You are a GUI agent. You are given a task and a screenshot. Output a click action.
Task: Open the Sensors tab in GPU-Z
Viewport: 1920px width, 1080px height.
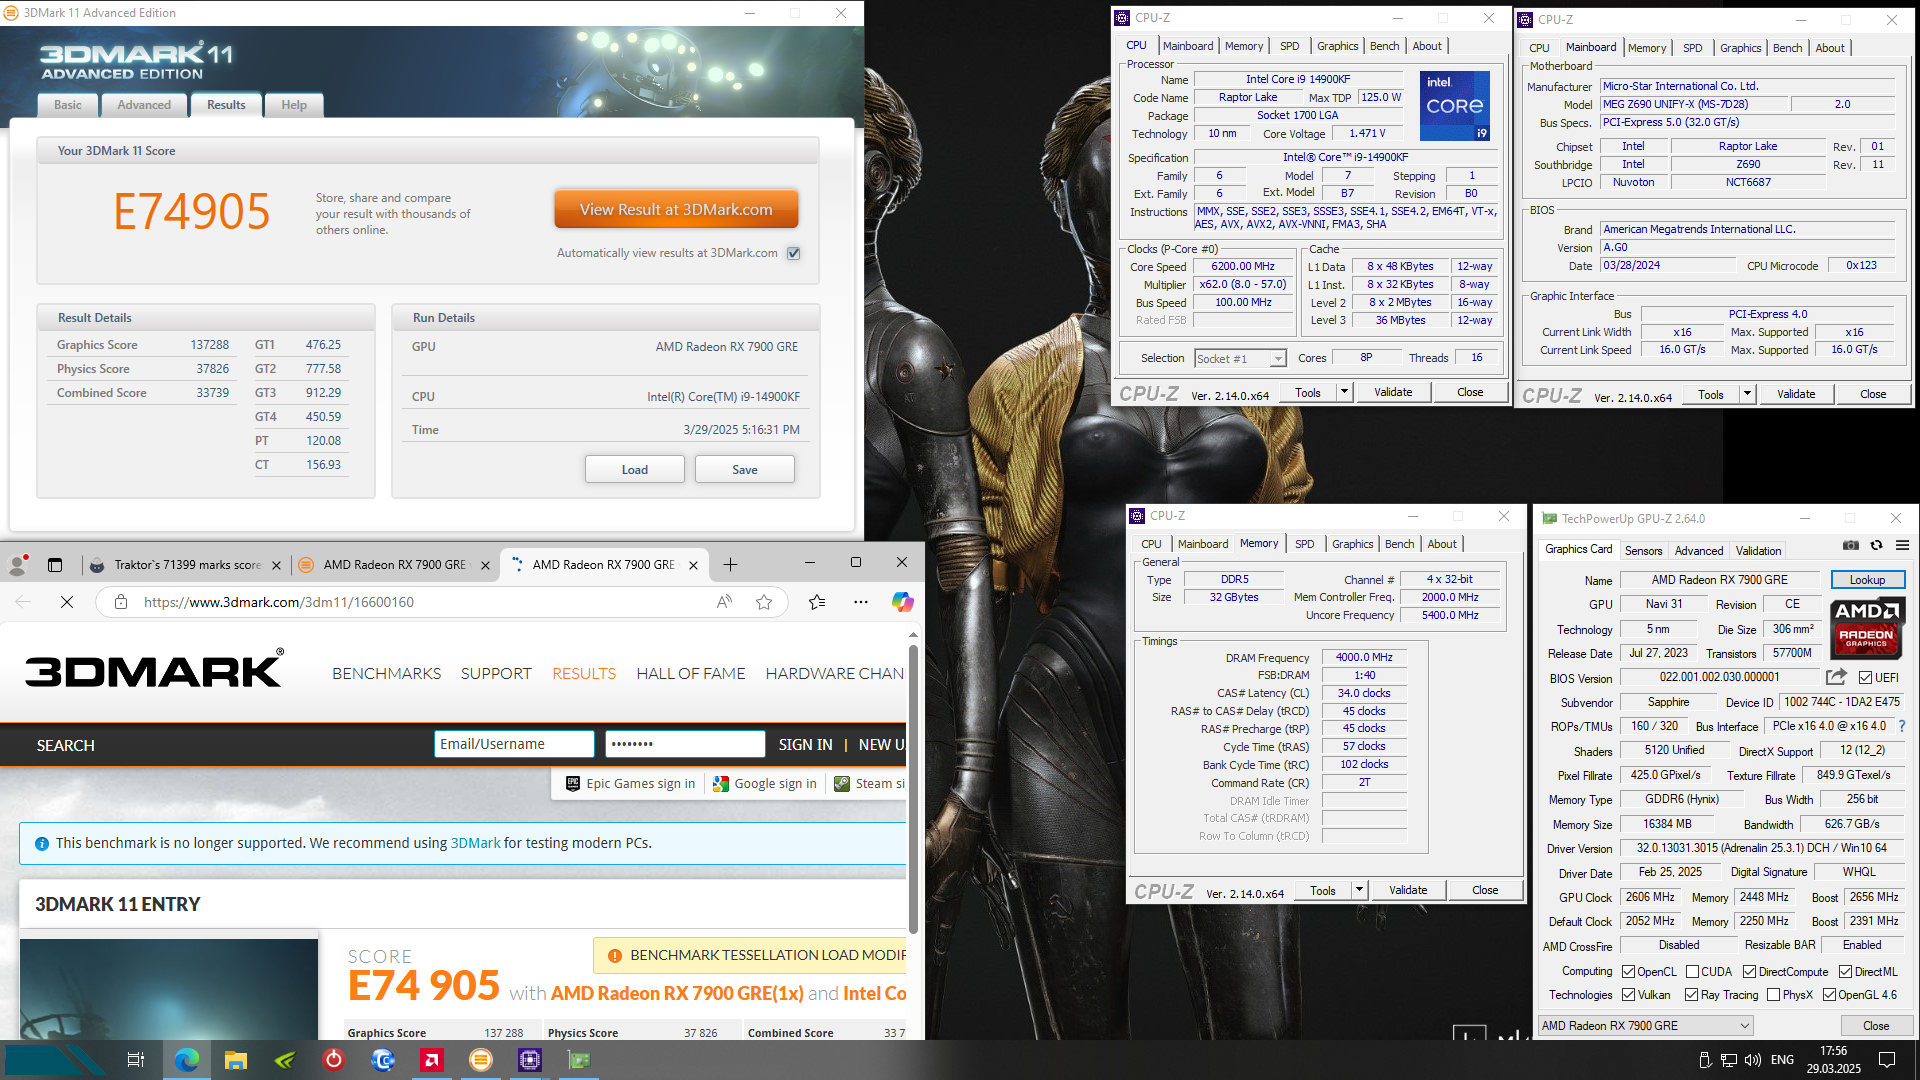click(x=1643, y=551)
